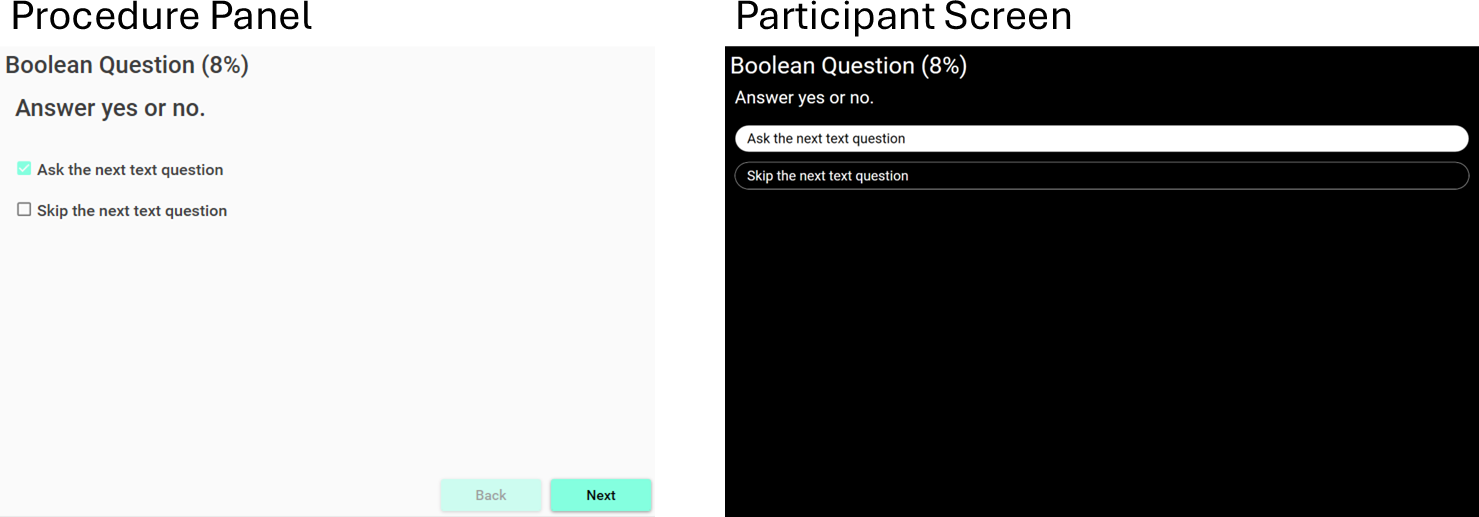Click the Participant Screen title text

904,17
